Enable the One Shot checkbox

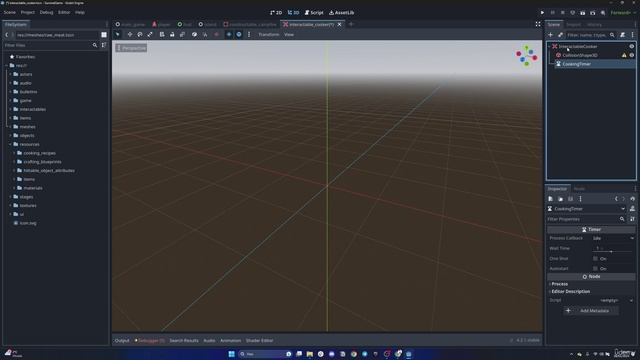[595, 258]
